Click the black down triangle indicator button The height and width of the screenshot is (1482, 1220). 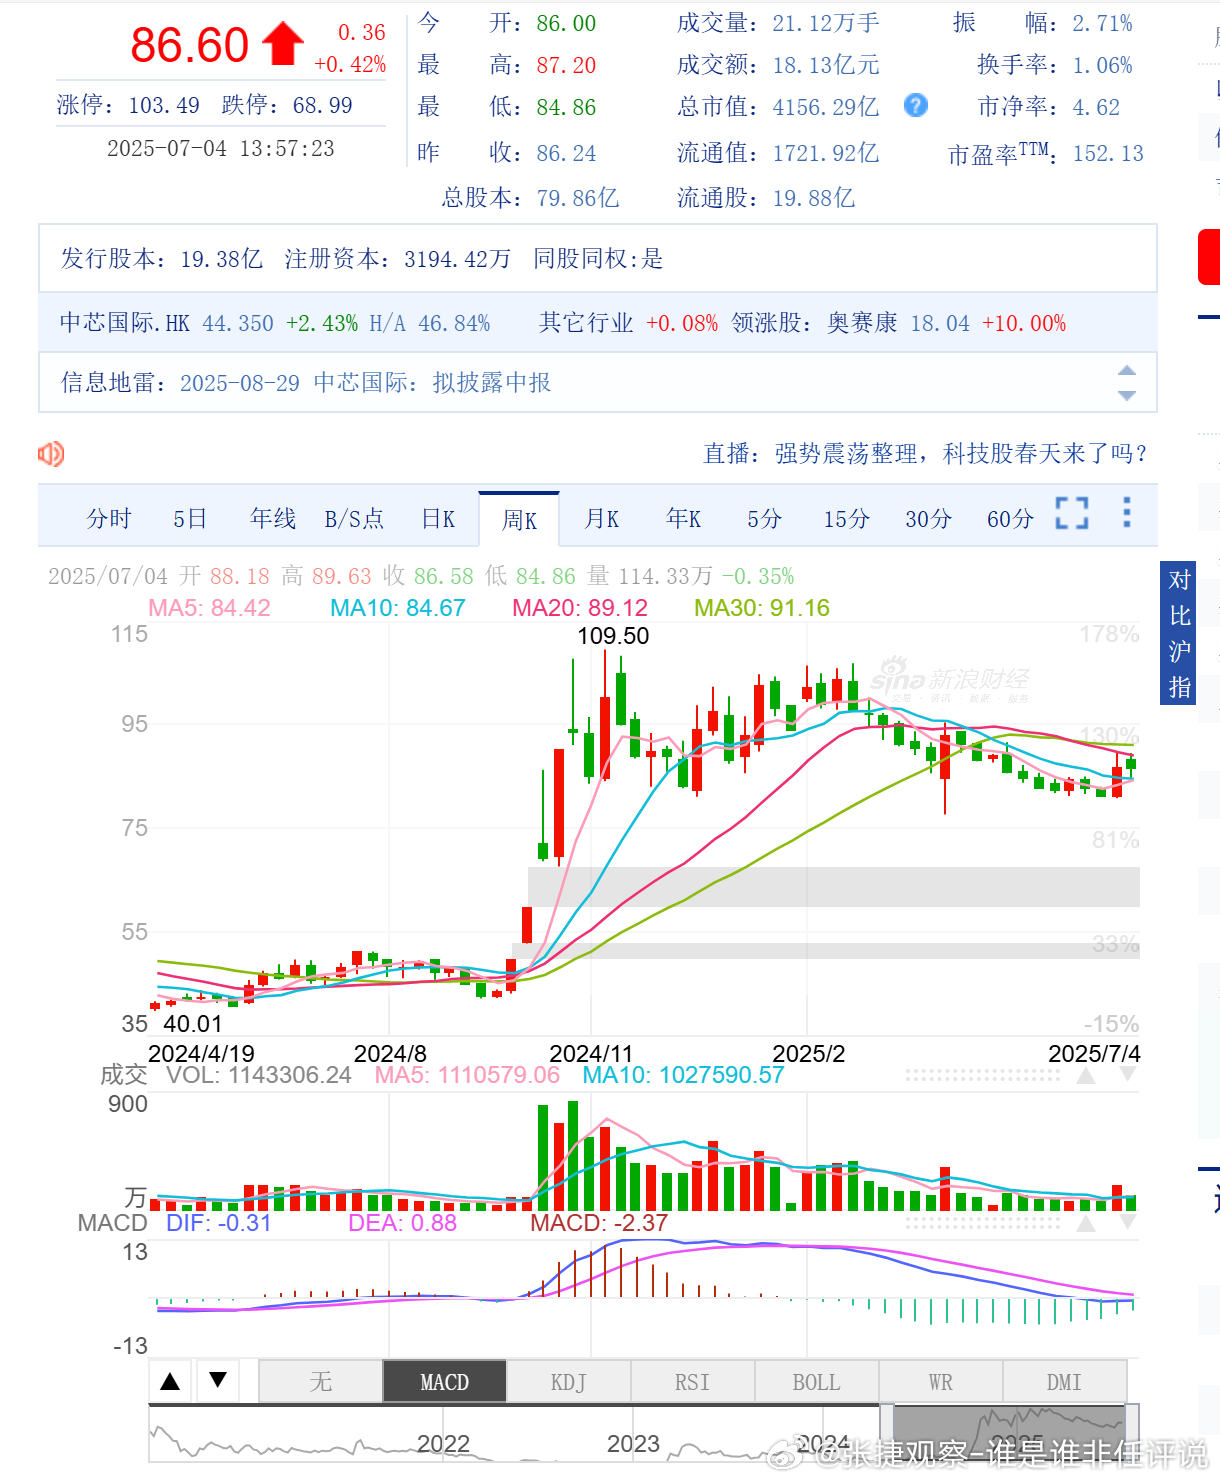pyautogui.click(x=218, y=1381)
